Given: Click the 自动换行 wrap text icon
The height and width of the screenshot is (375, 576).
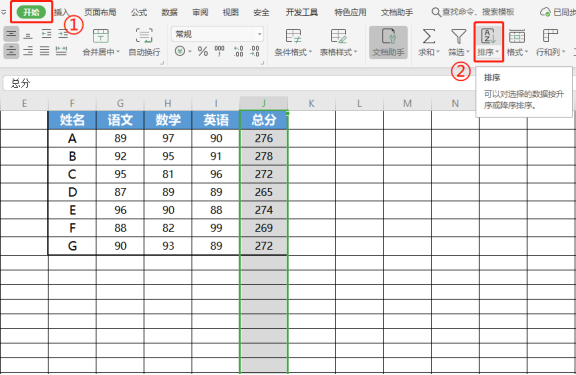Looking at the screenshot, I should click(x=144, y=36).
